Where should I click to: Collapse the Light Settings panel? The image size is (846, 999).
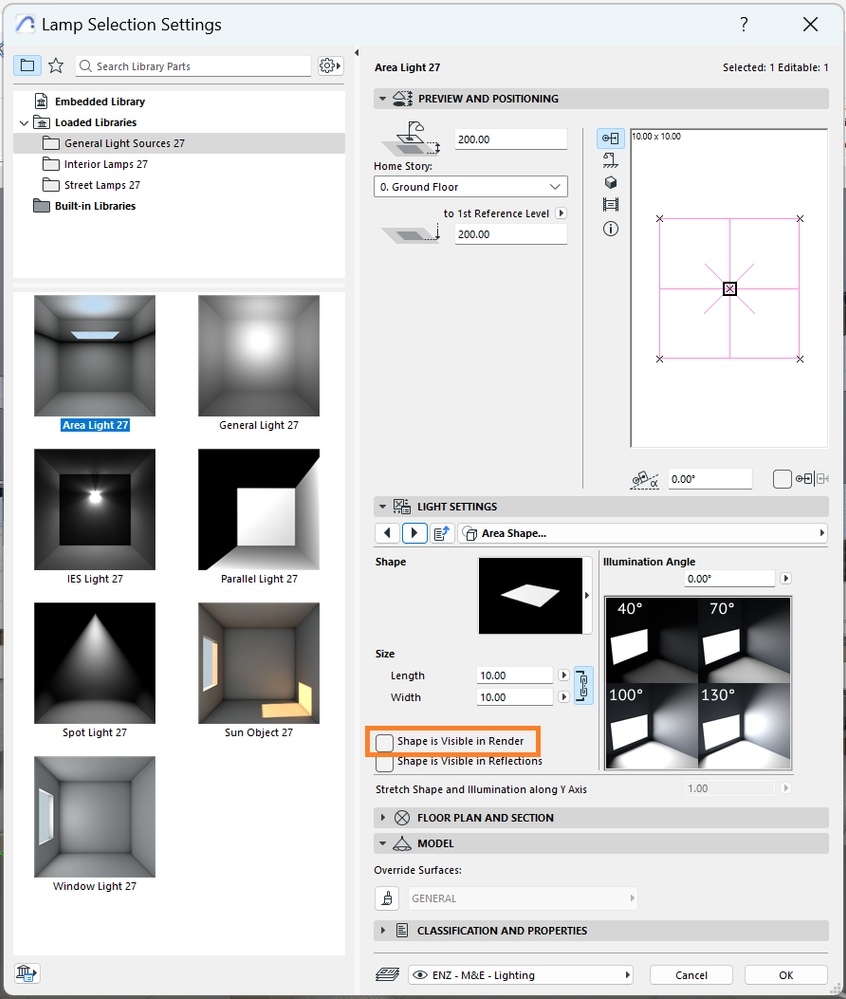(382, 507)
